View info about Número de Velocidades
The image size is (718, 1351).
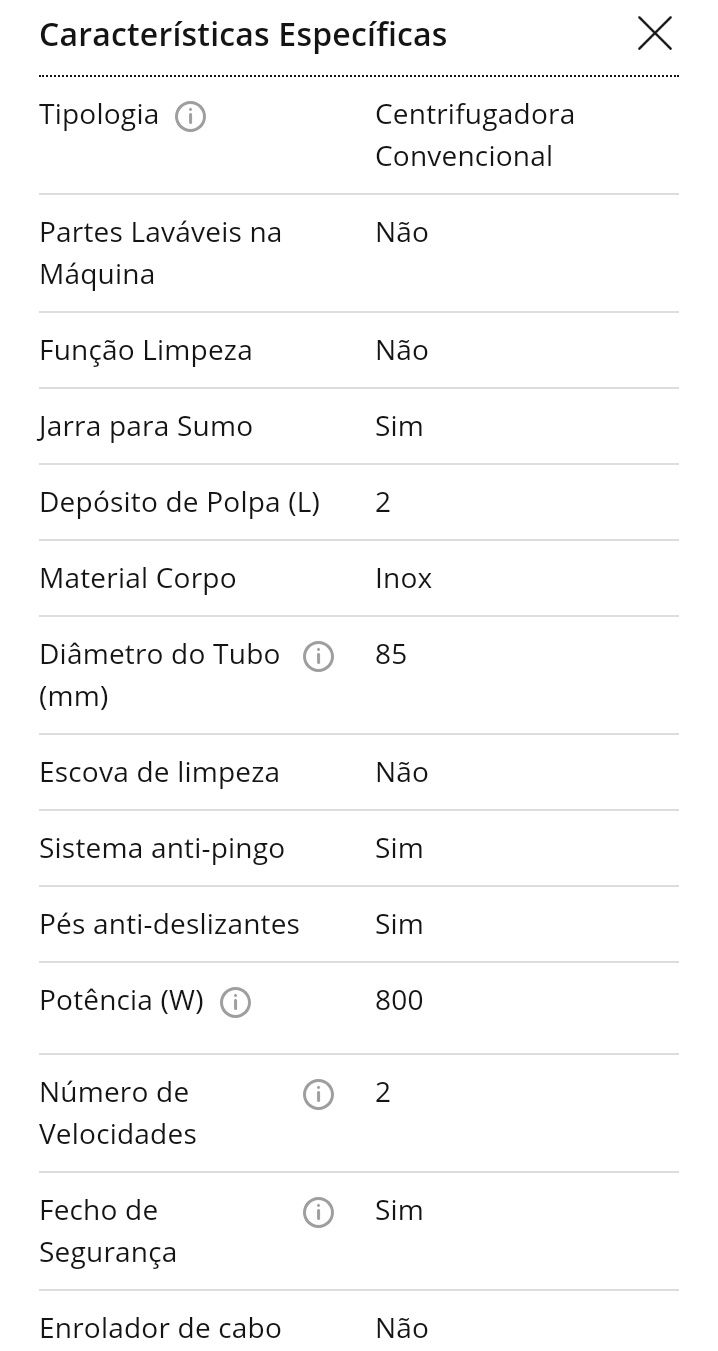(x=318, y=1095)
